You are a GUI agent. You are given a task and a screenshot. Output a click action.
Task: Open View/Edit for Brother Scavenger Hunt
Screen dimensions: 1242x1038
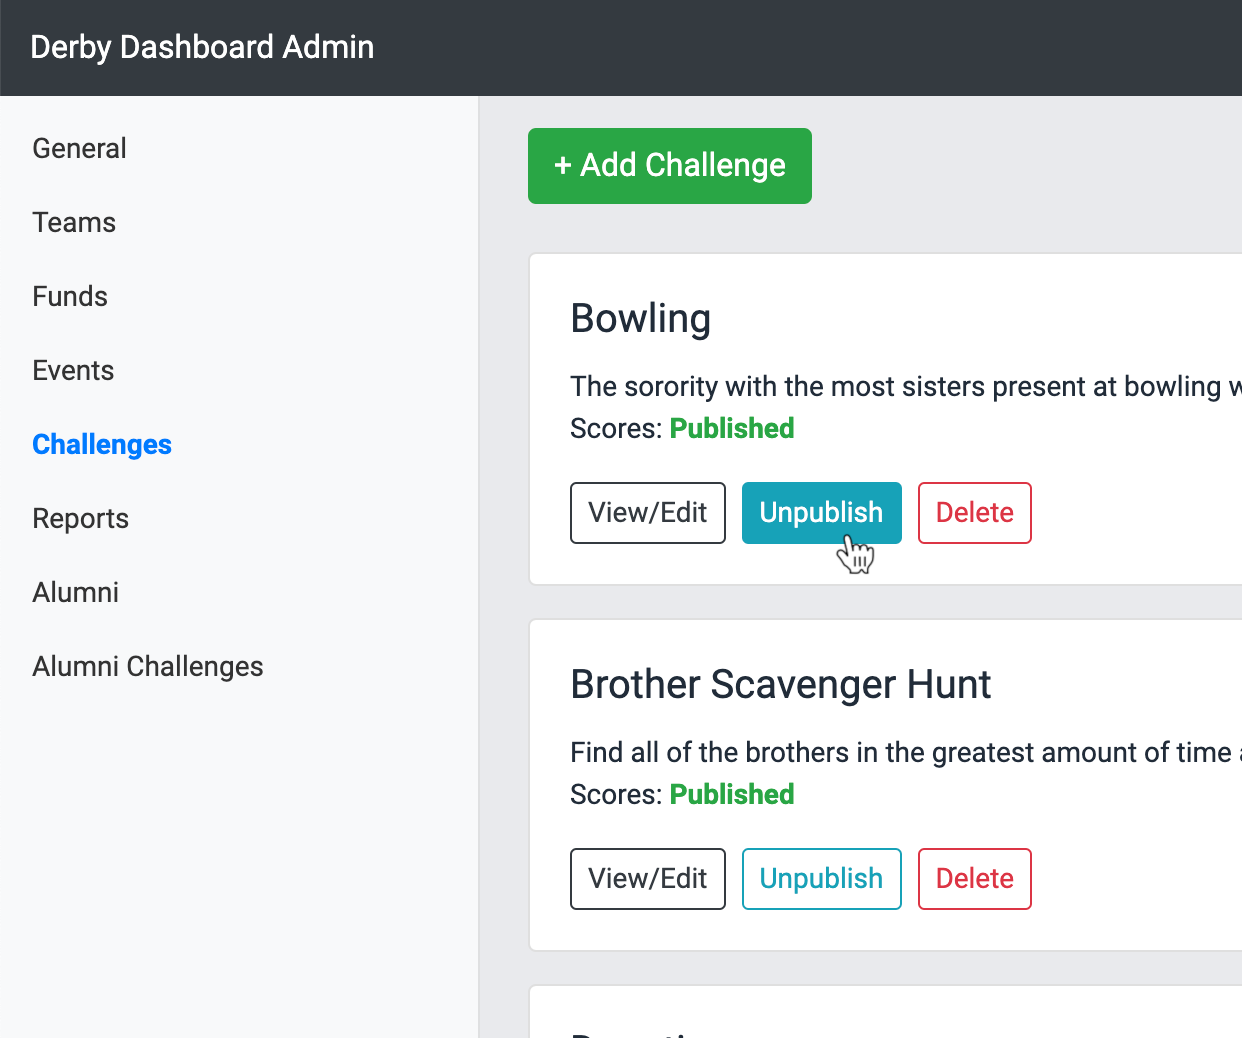pos(647,879)
